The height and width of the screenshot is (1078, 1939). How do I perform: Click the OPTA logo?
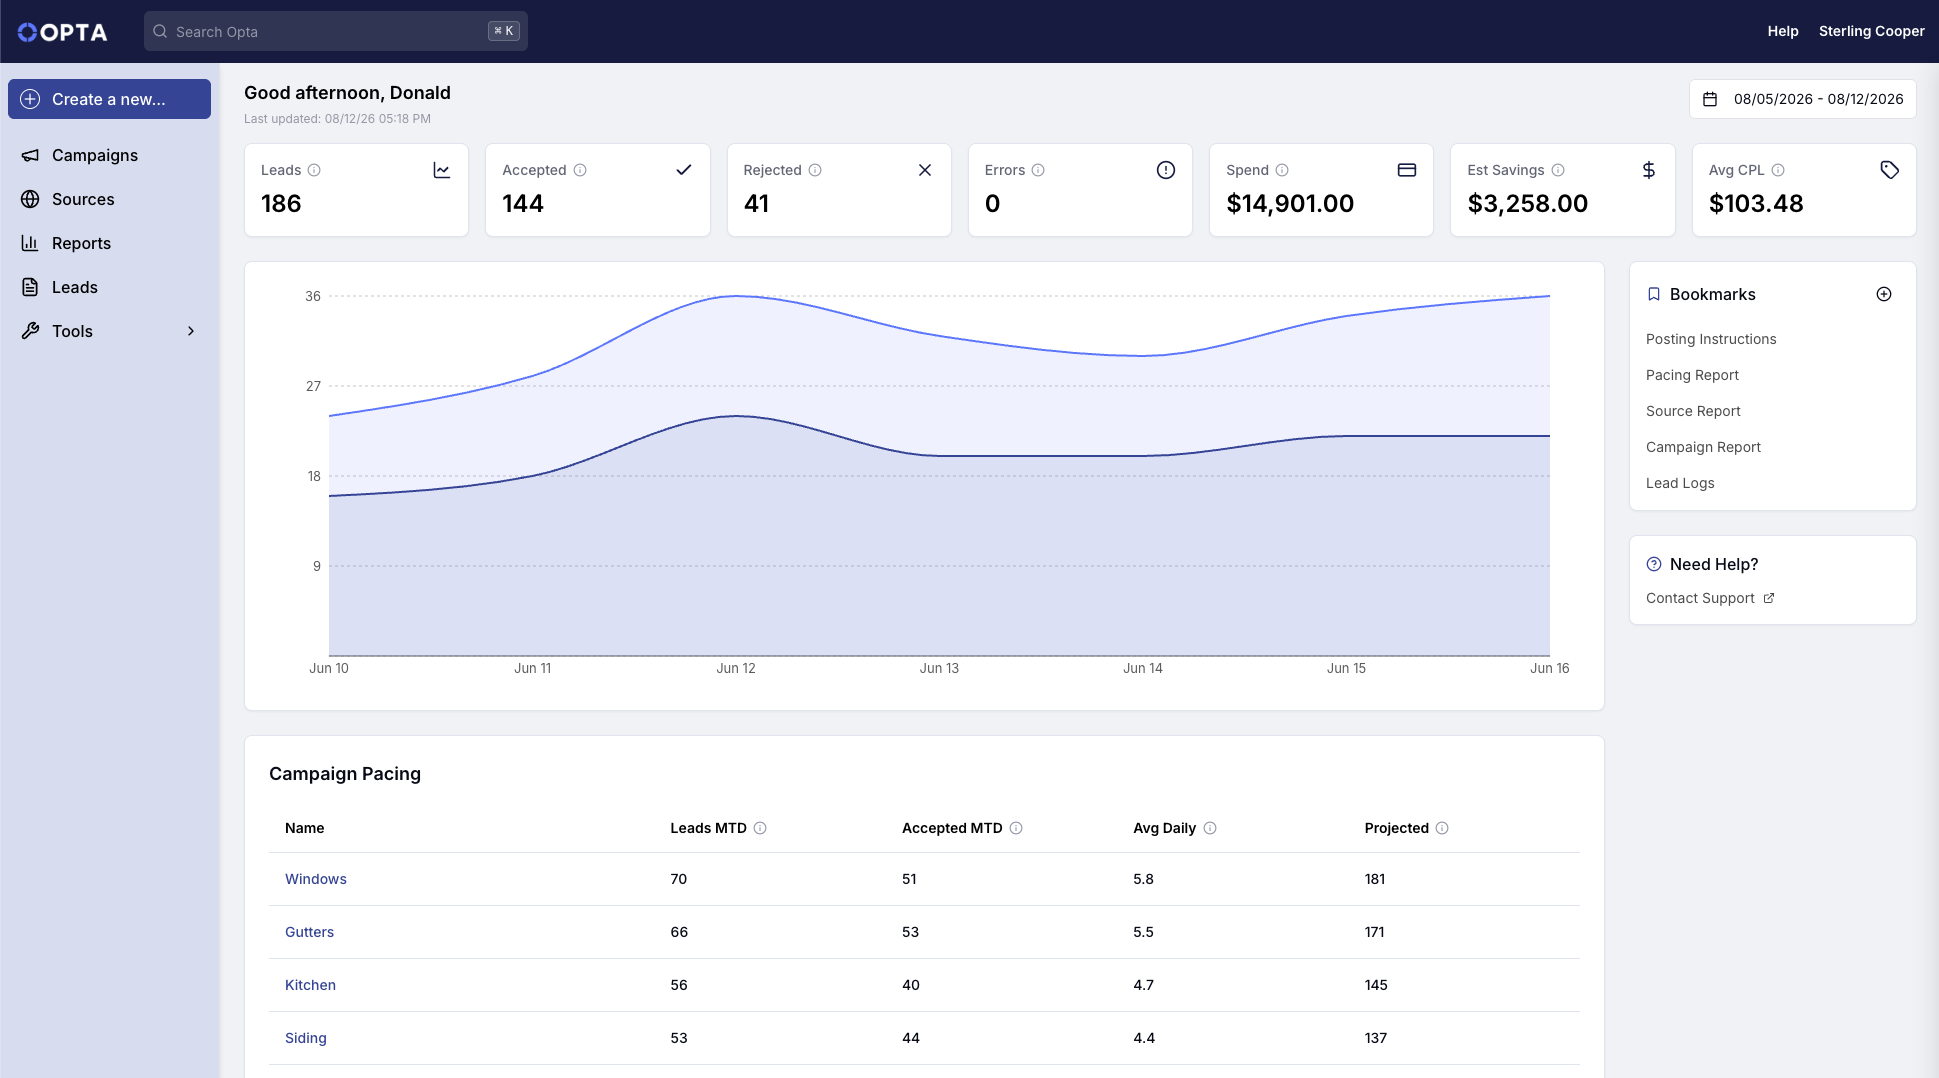pyautogui.click(x=62, y=32)
